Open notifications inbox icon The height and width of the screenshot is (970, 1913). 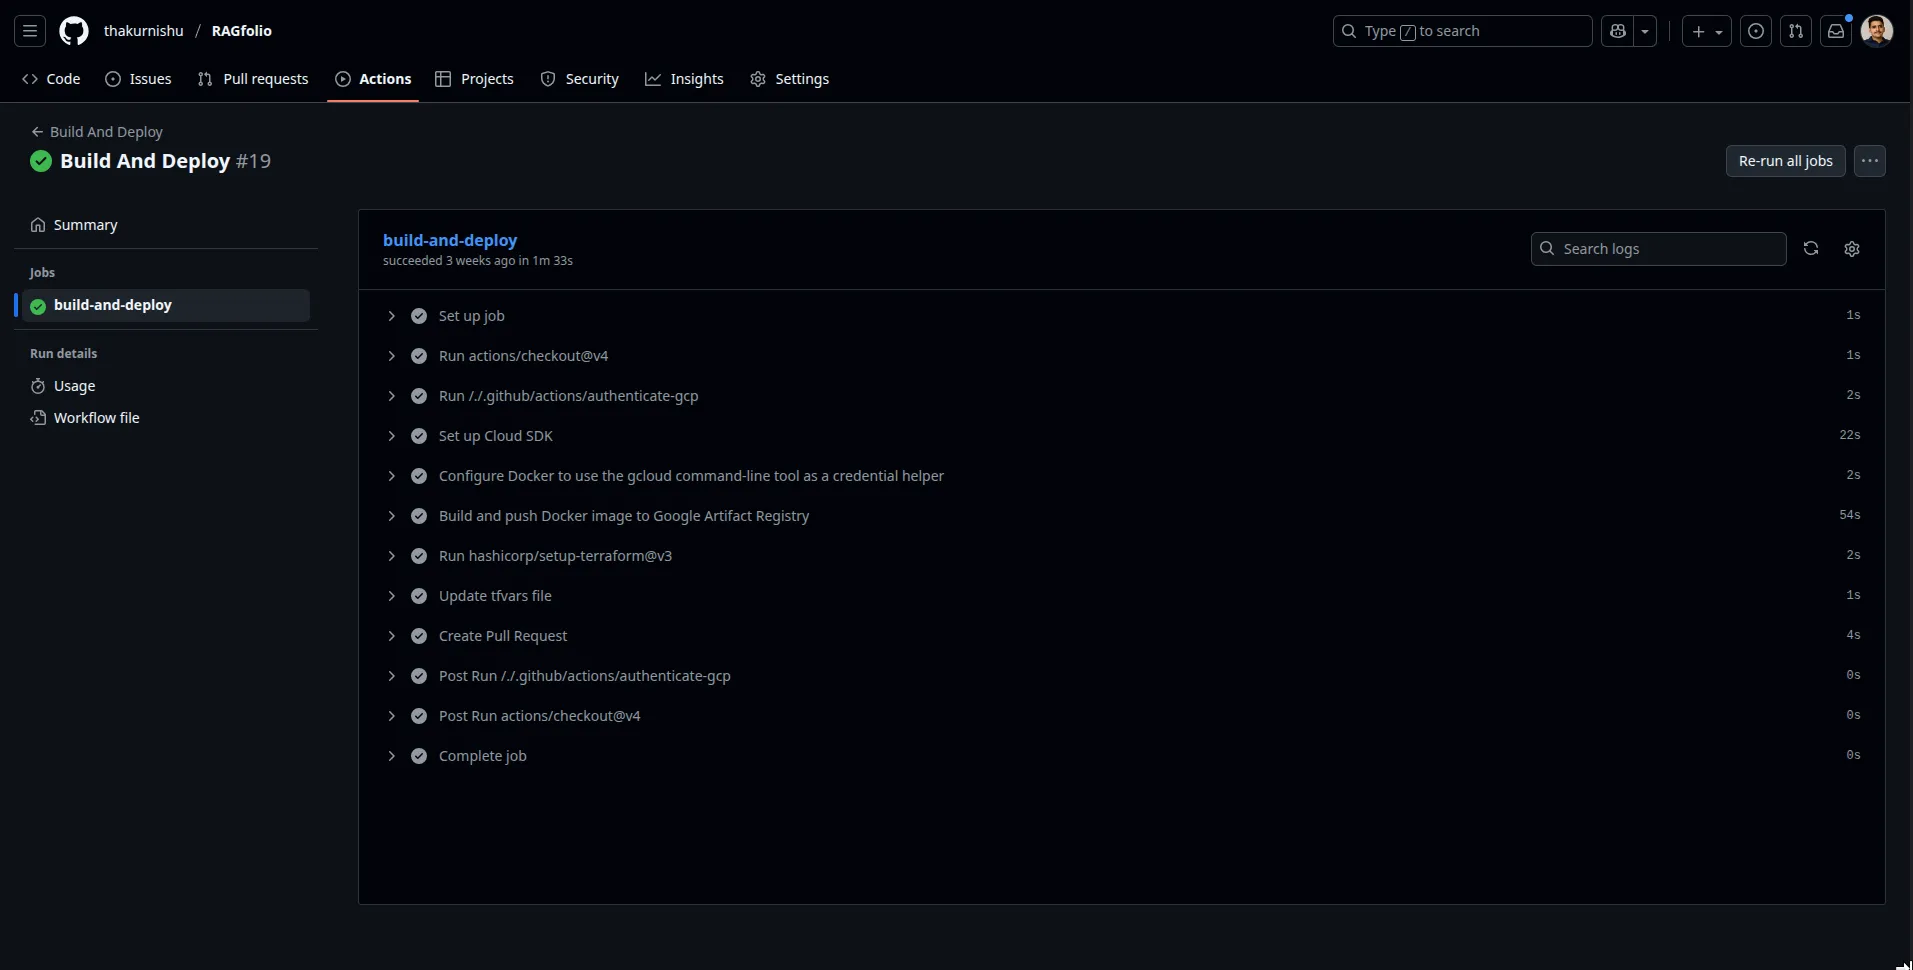click(x=1836, y=31)
